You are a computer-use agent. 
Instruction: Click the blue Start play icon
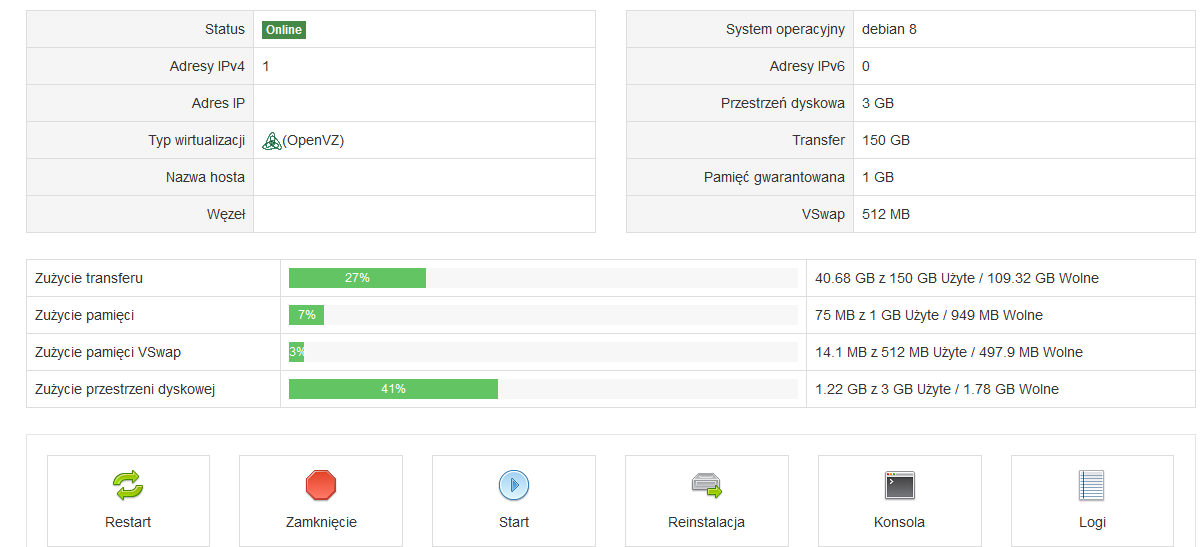coord(514,486)
